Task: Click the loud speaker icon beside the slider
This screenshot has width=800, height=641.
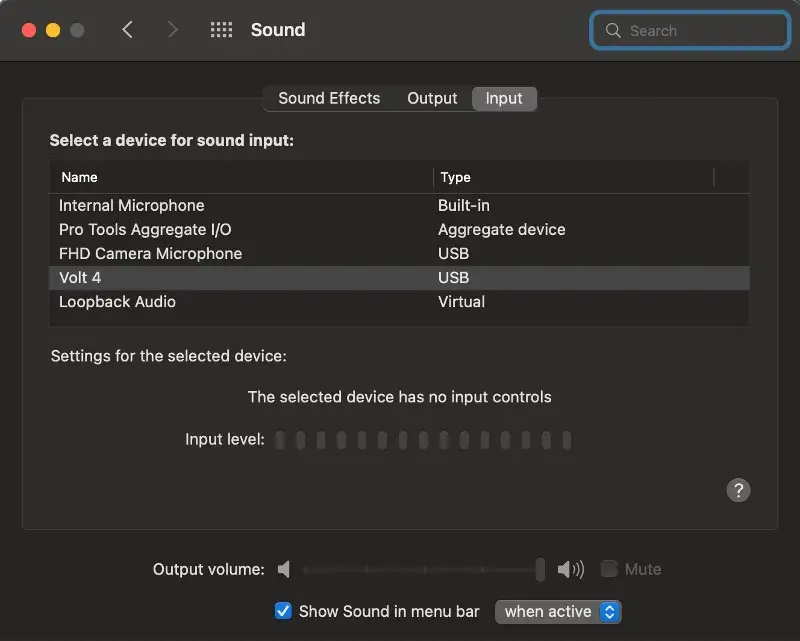Action: coord(570,569)
